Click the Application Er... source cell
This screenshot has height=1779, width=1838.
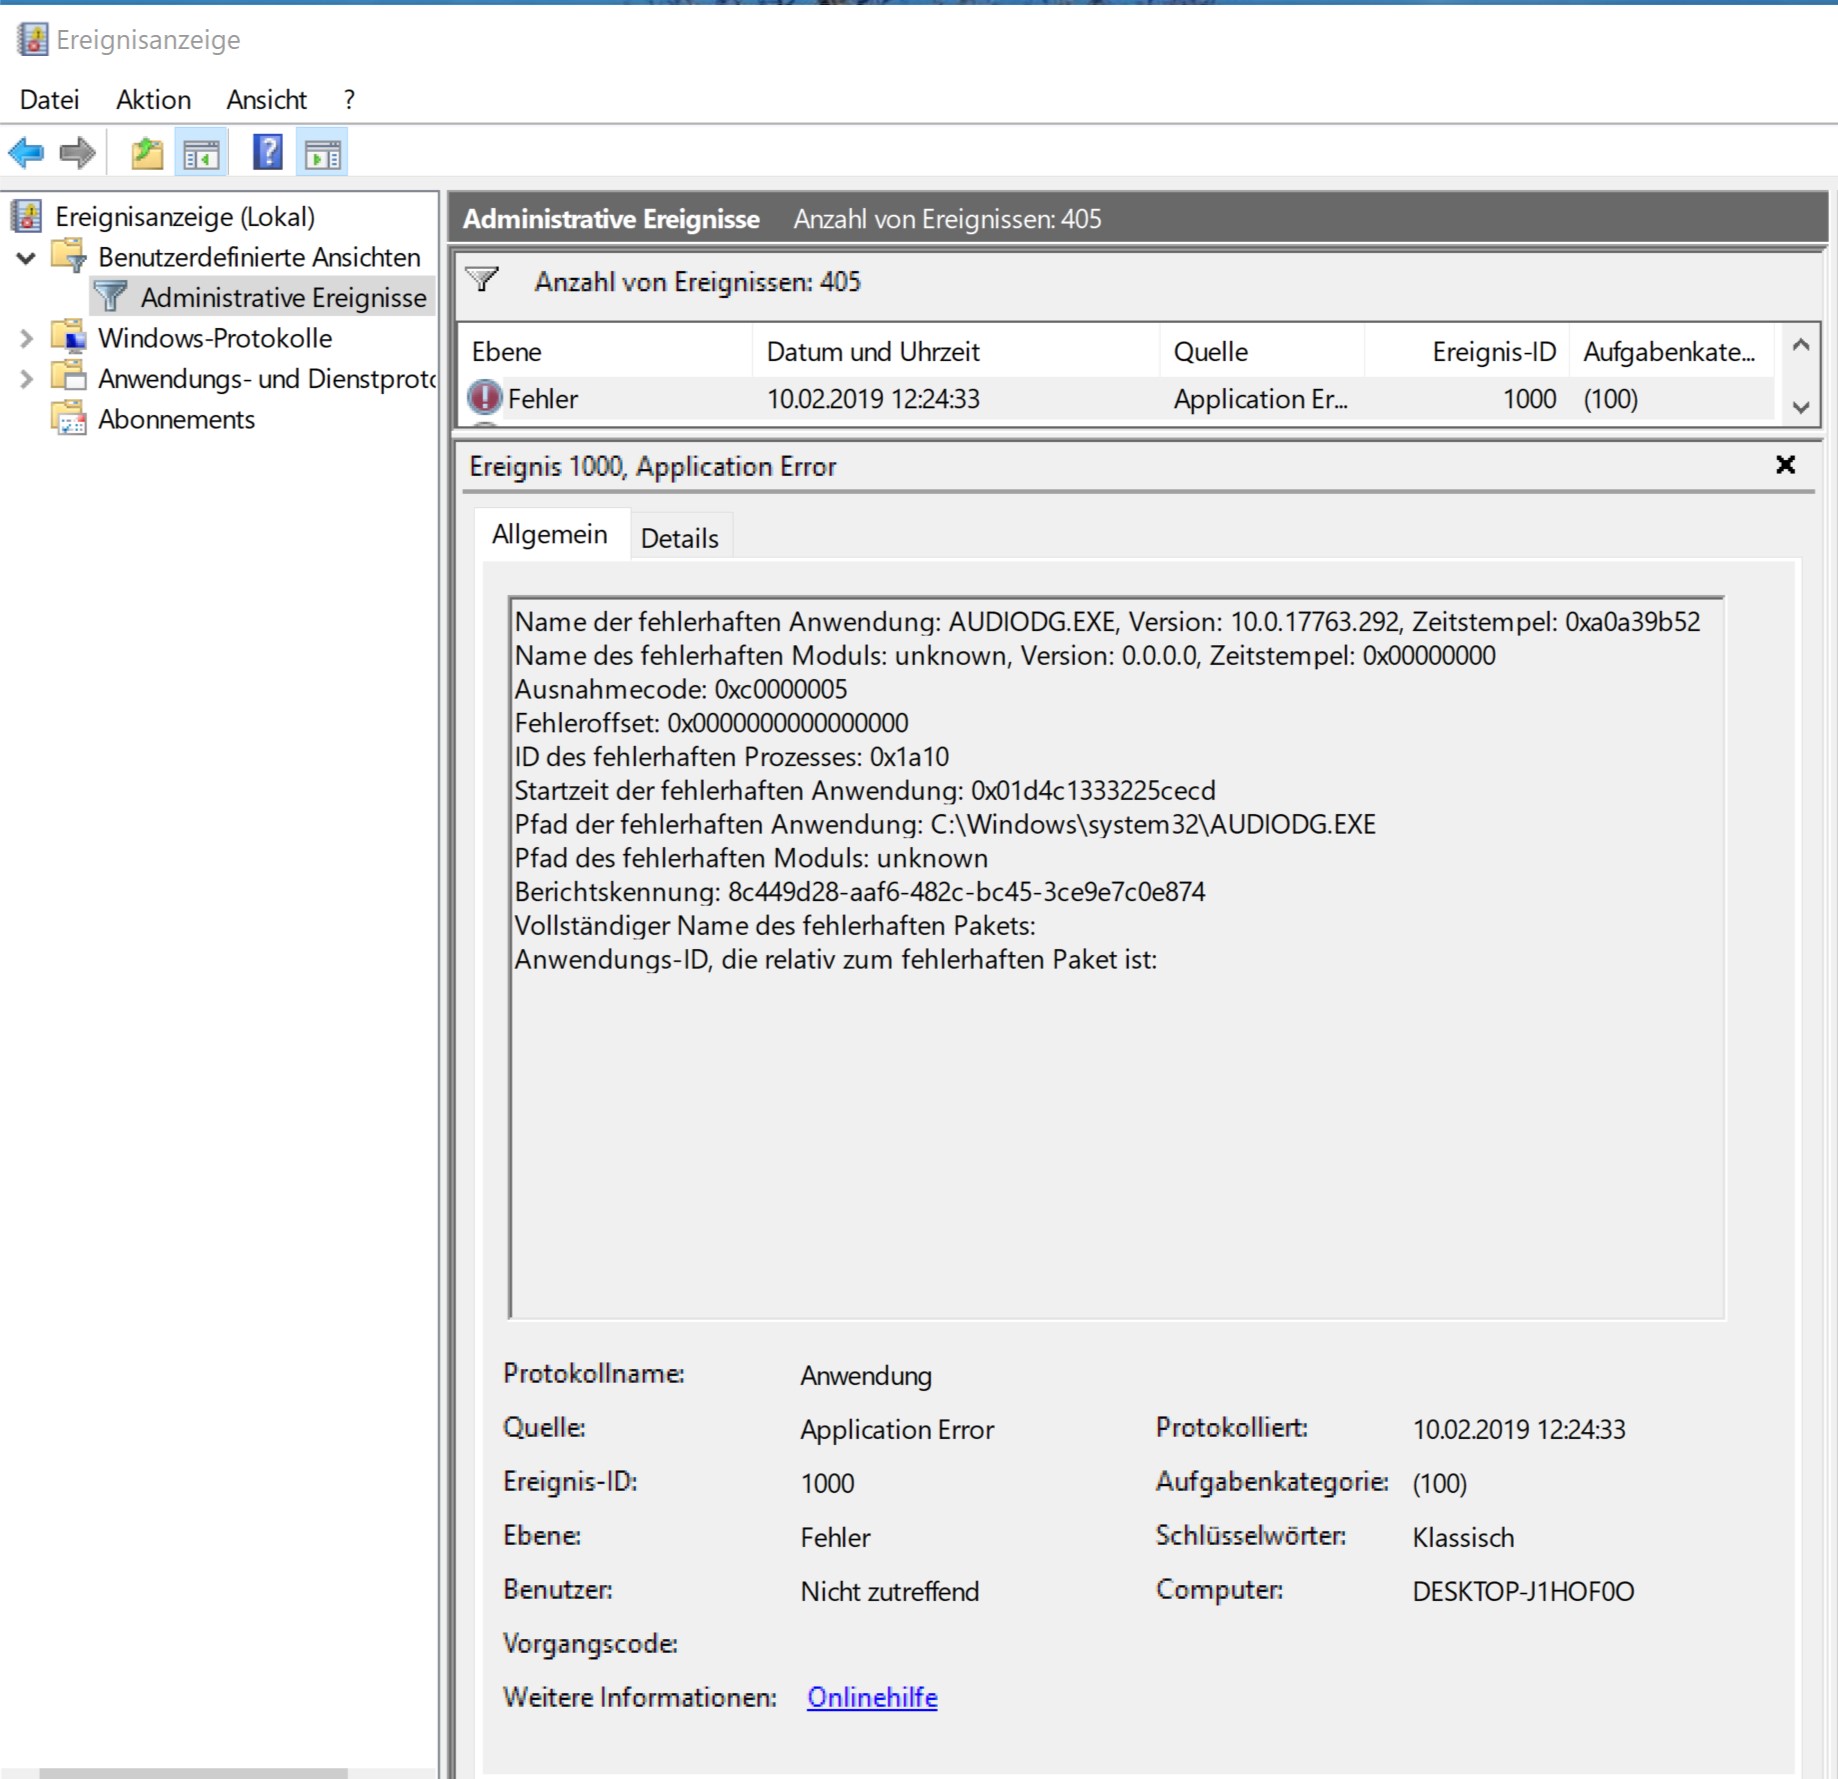[1260, 398]
